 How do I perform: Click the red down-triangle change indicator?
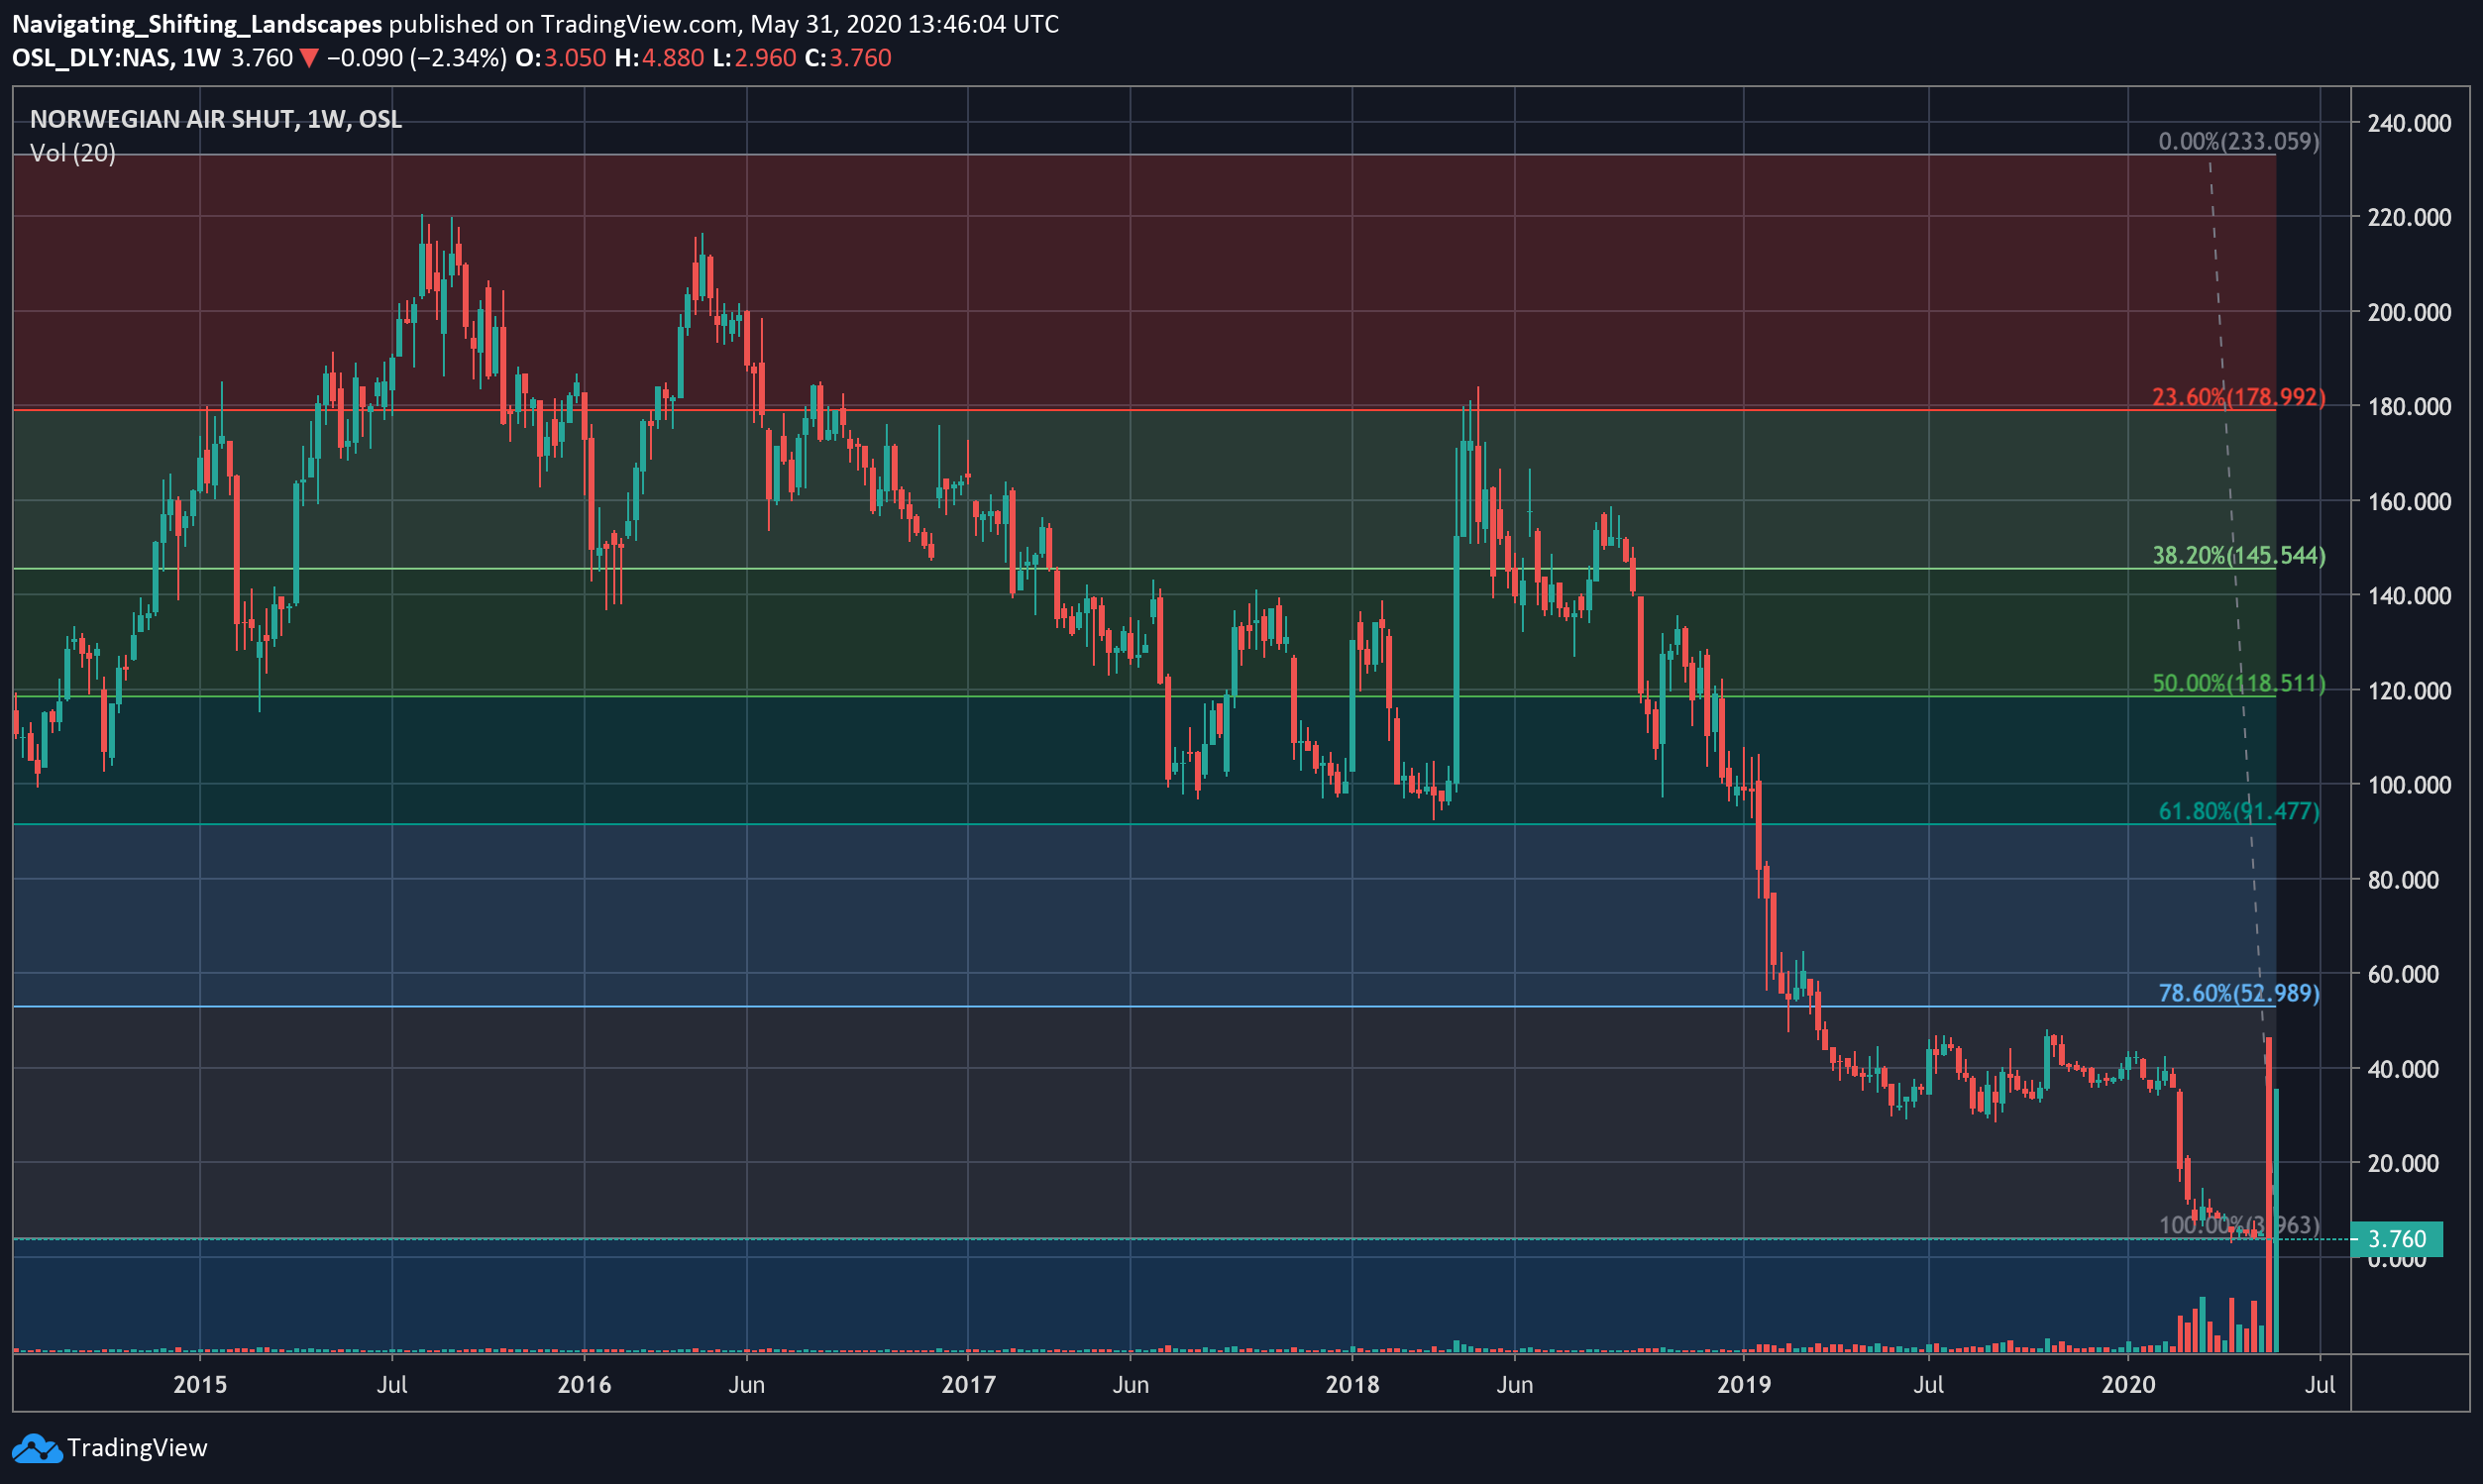coord(309,59)
